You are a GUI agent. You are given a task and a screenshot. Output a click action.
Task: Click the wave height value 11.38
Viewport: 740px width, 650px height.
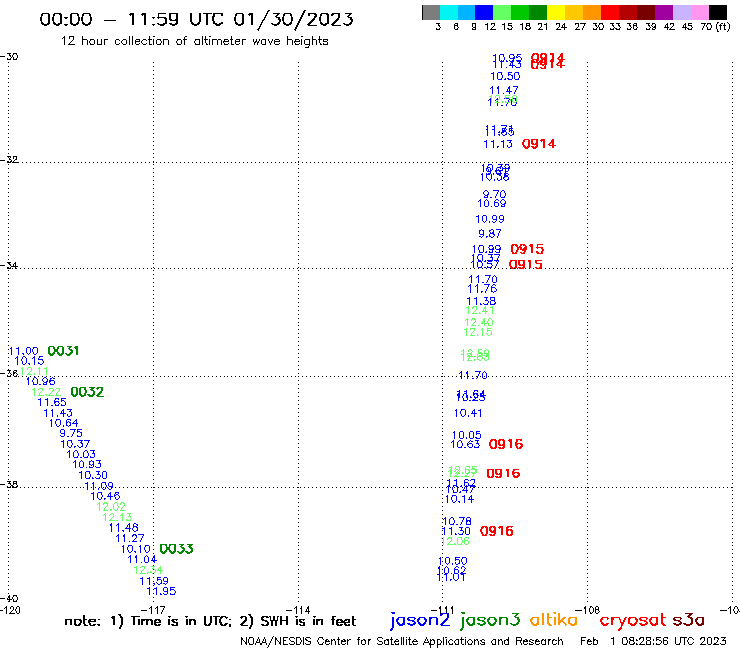click(481, 301)
